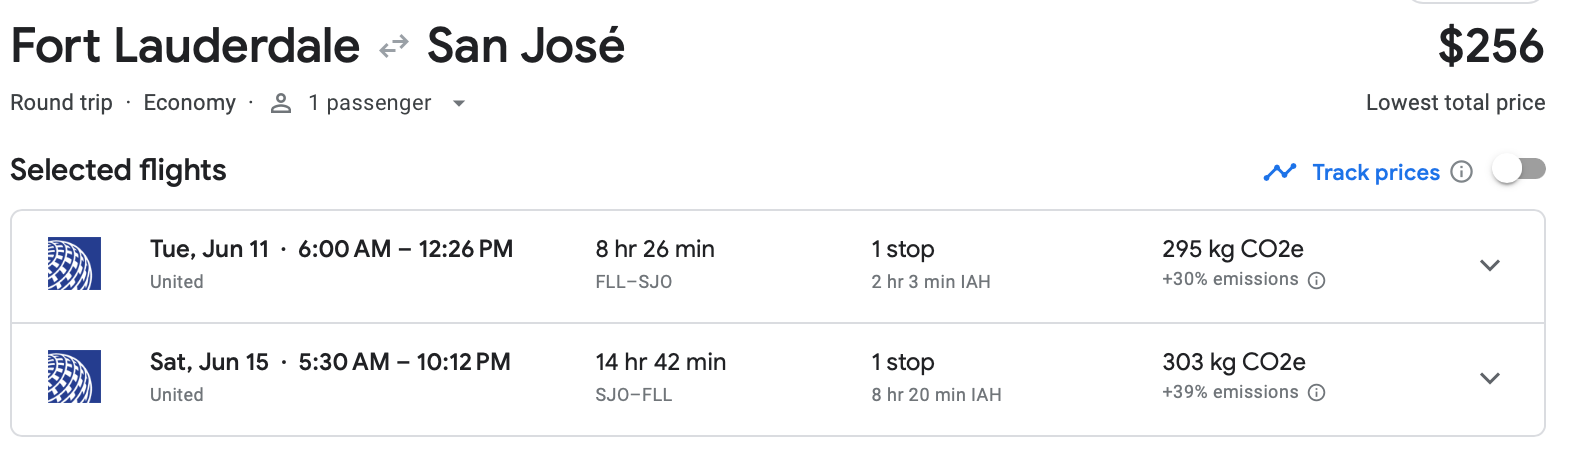This screenshot has width=1586, height=474.
Task: Open the Track prices info icon
Action: (x=1461, y=172)
